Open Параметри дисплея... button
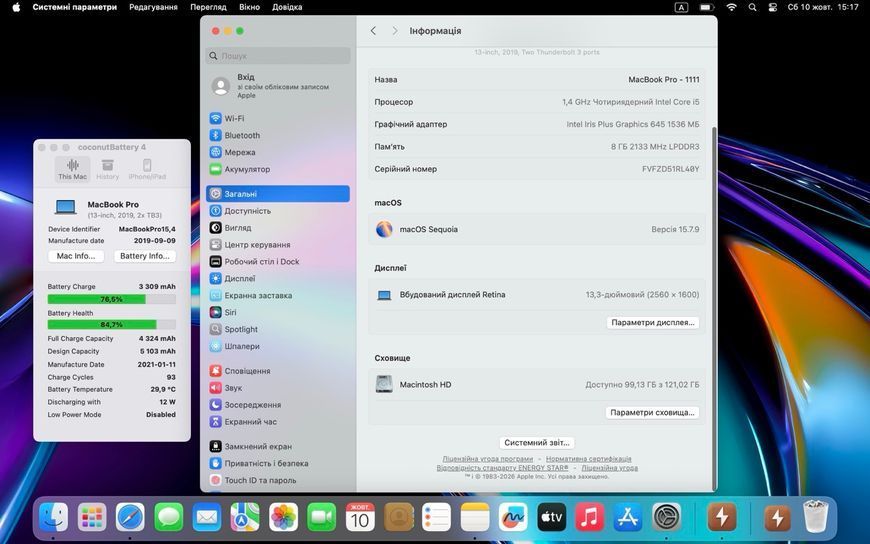 coord(652,323)
